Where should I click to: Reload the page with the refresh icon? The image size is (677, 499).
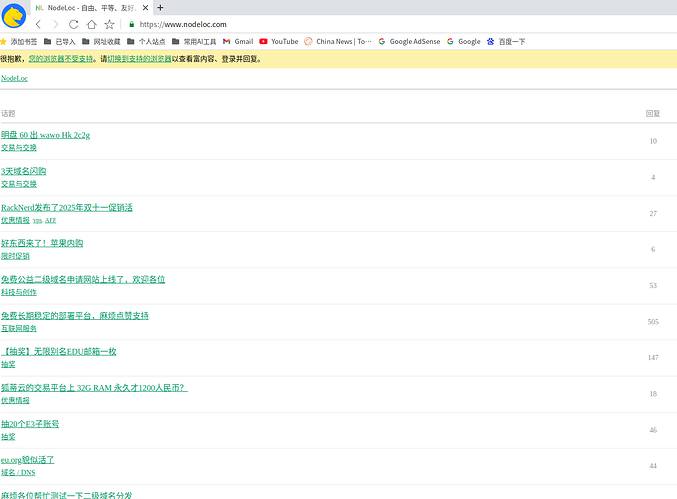tap(73, 24)
